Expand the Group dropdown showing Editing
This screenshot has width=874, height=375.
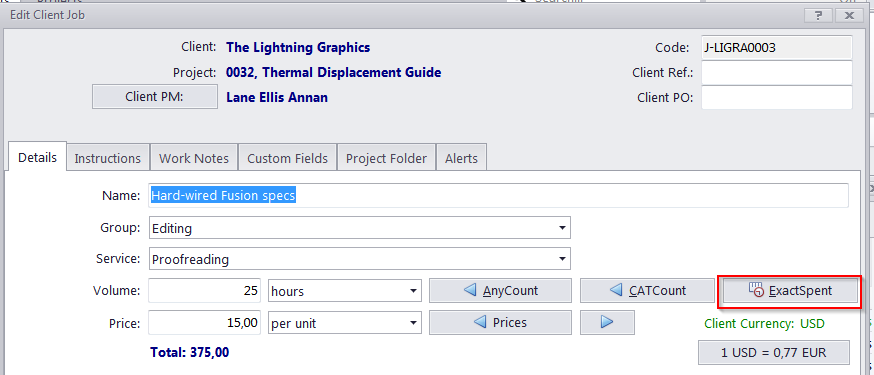coord(360,228)
